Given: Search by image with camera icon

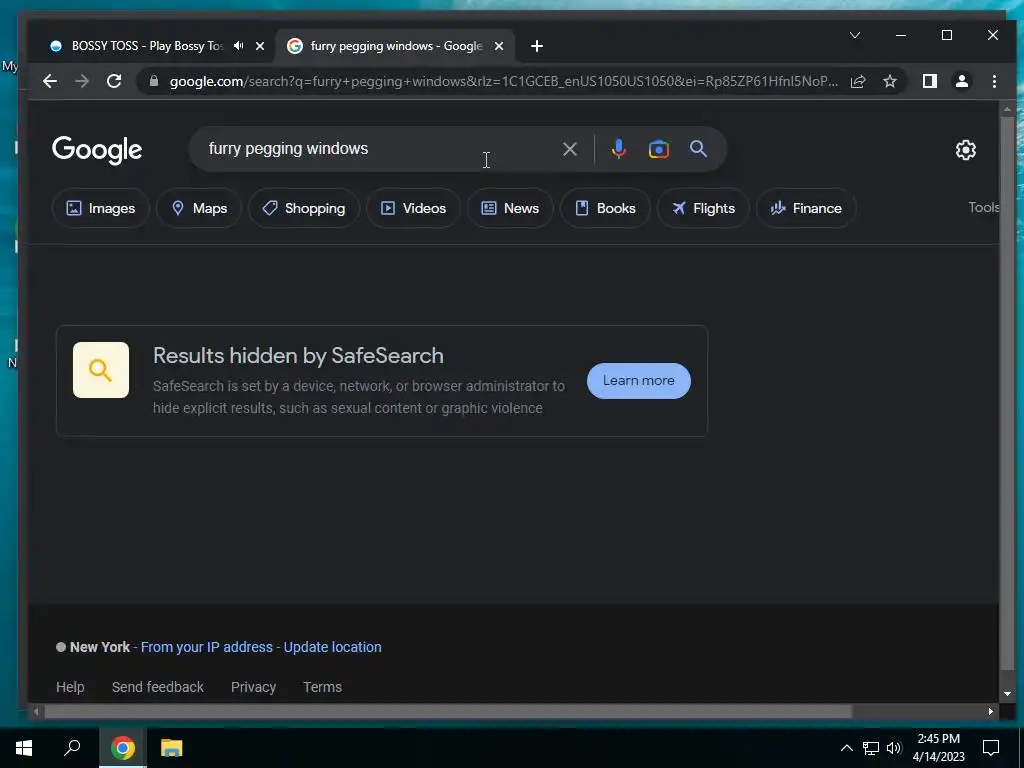Looking at the screenshot, I should [x=658, y=149].
